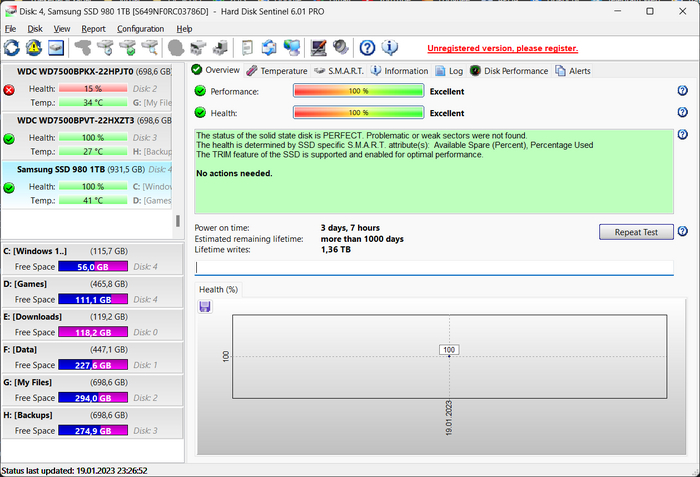The image size is (700, 477).
Task: Select the Samsung SSD 980 1TB disk entry
Action: pyautogui.click(x=87, y=185)
